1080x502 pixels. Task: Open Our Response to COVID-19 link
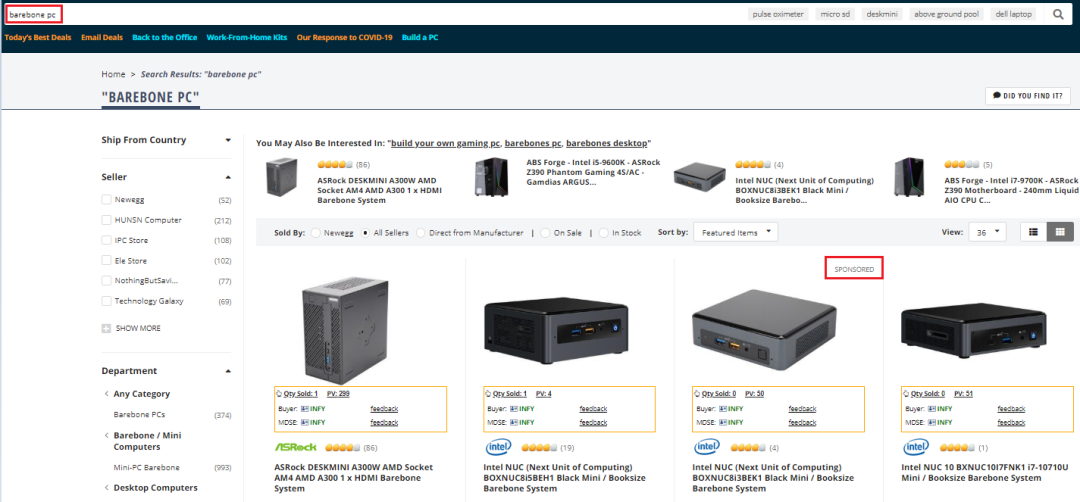click(344, 37)
